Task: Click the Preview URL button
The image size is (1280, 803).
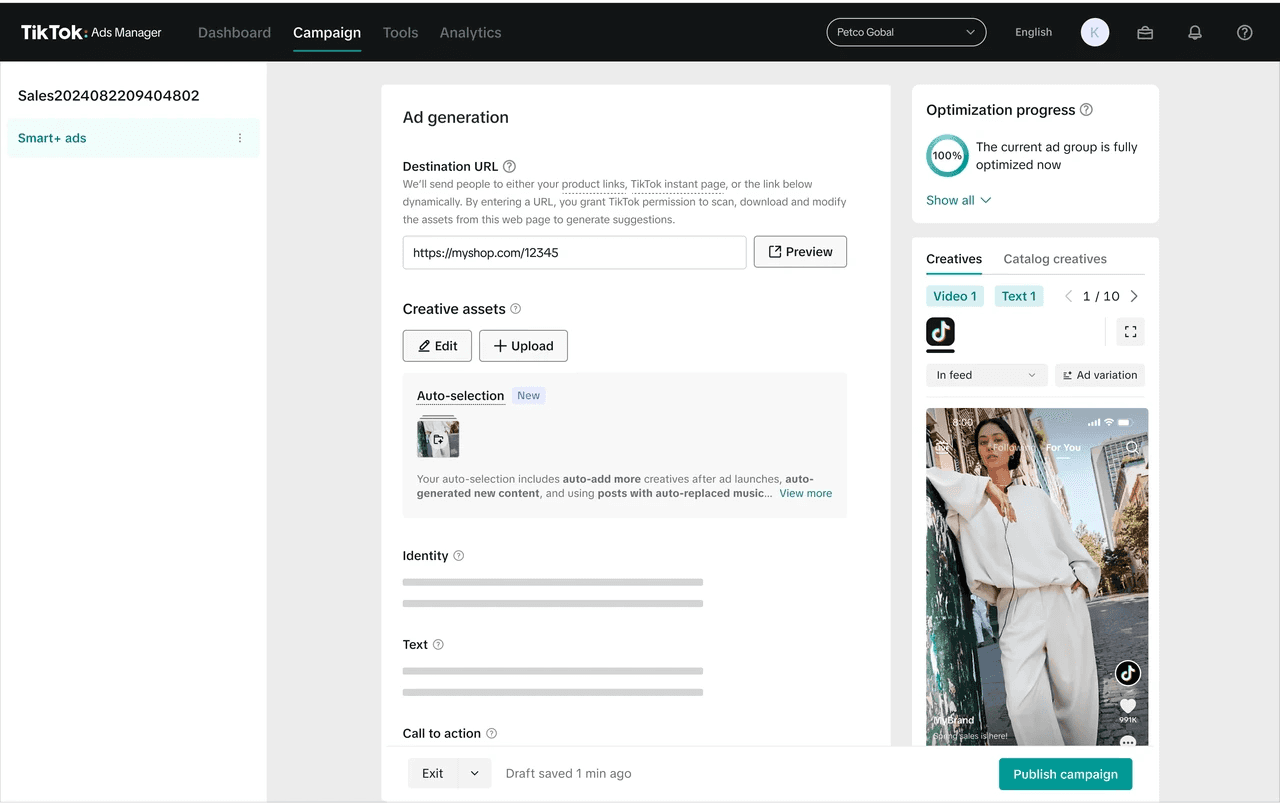Action: click(x=800, y=252)
